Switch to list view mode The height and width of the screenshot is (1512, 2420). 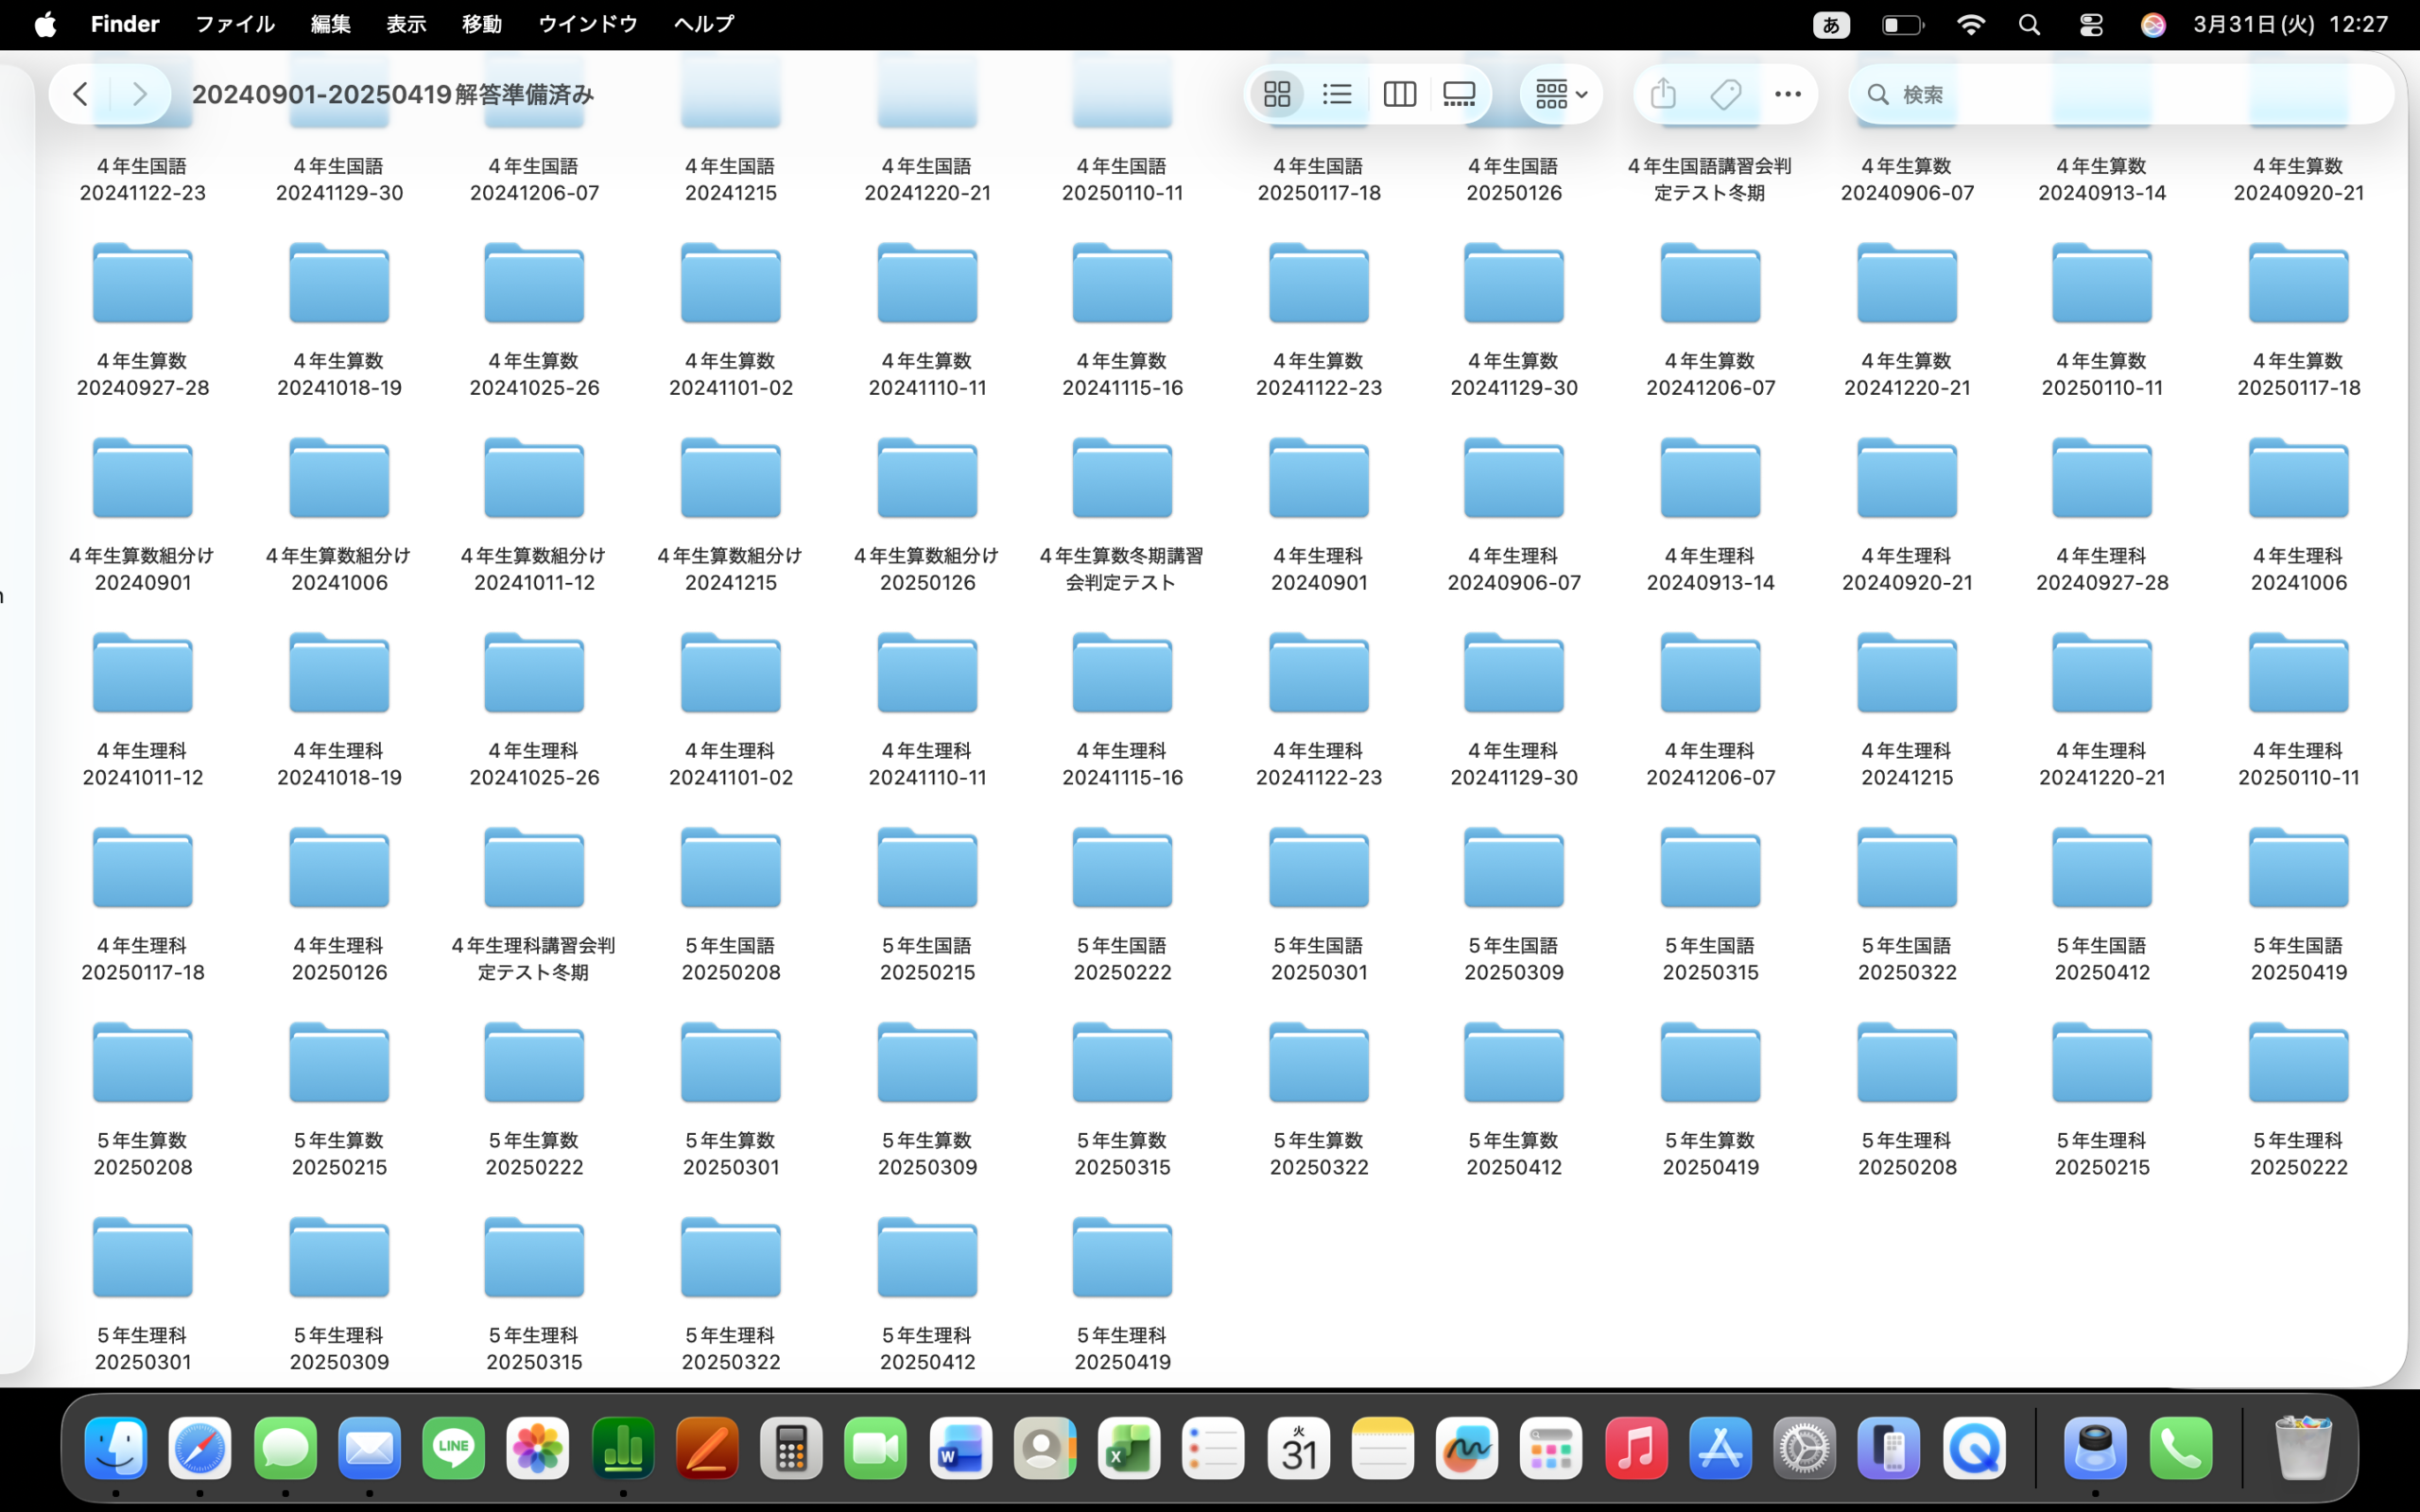[1337, 94]
